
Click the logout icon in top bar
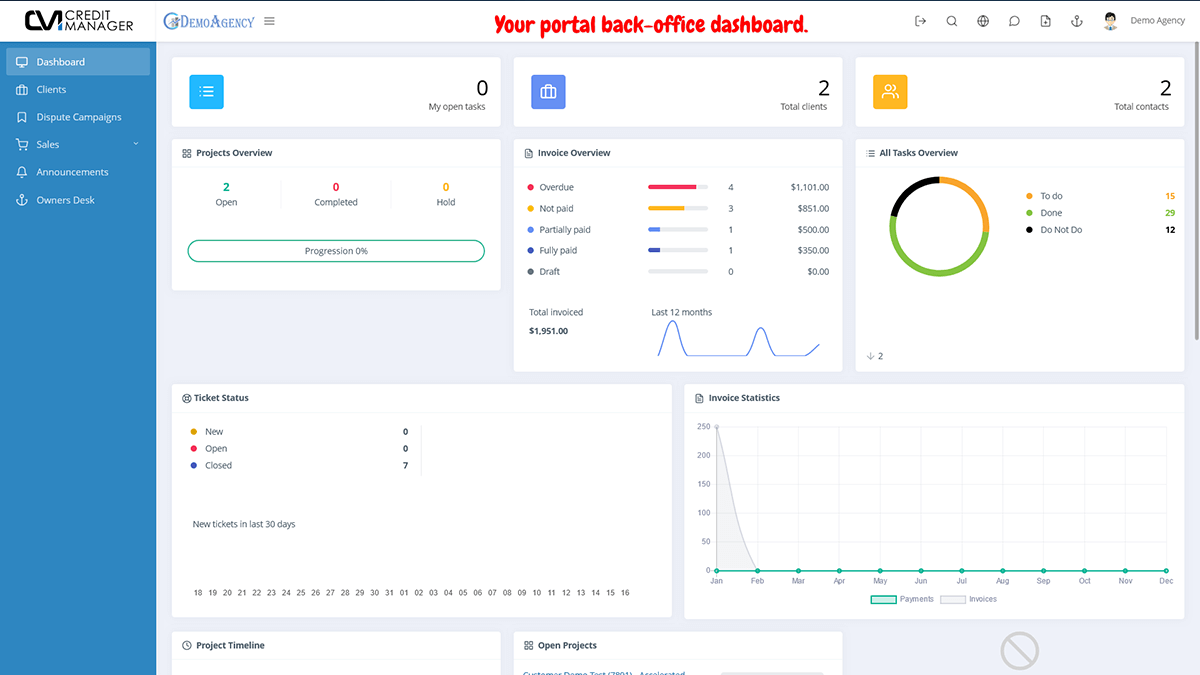point(920,20)
